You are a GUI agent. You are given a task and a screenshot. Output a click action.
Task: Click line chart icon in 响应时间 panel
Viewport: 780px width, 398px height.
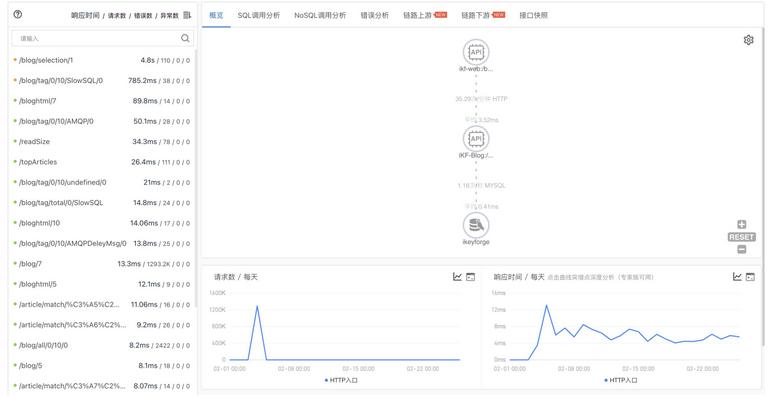737,277
